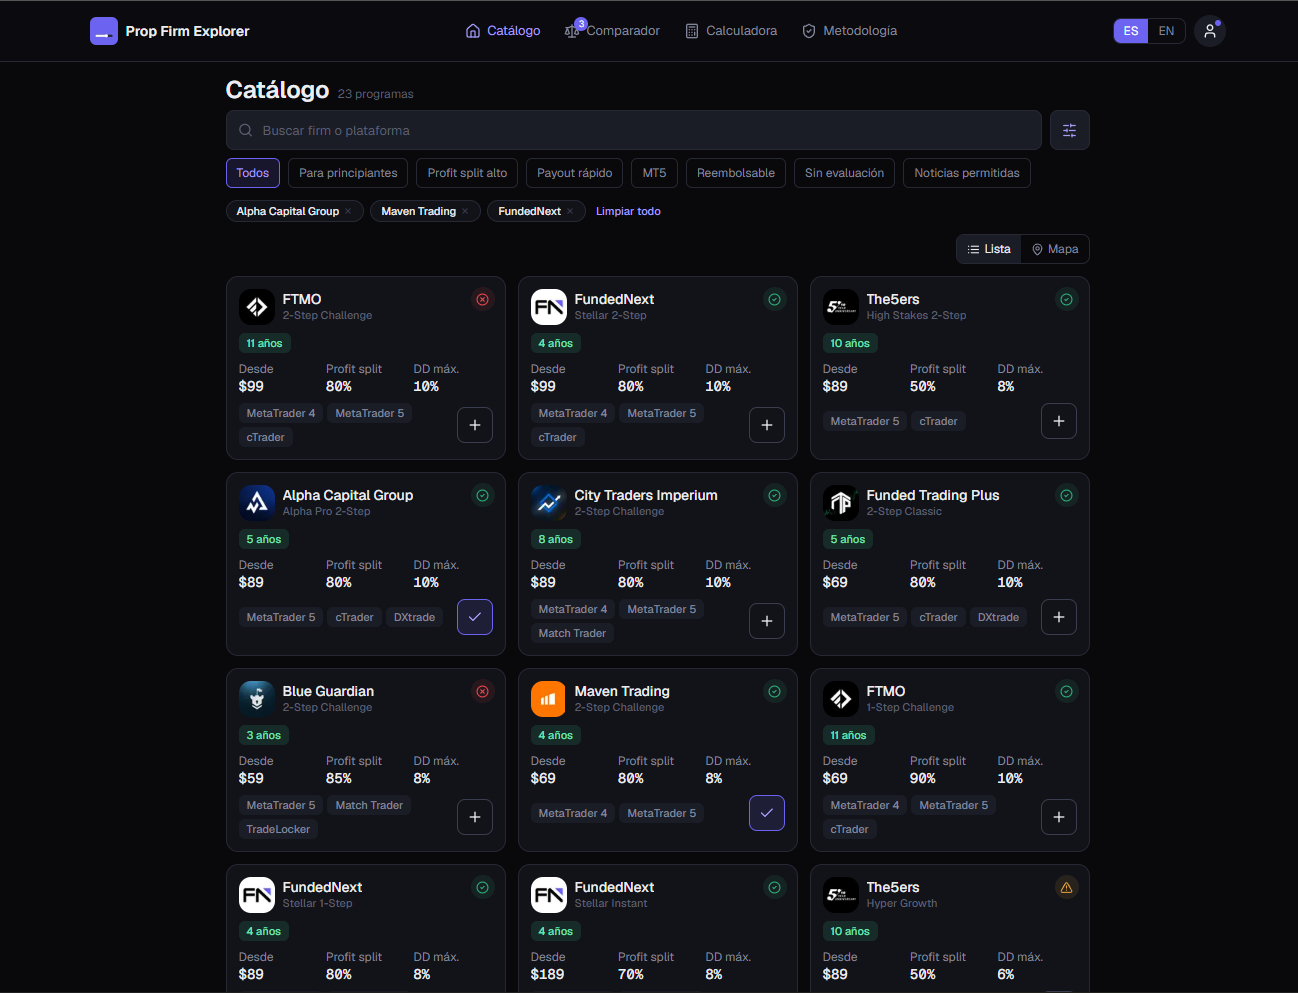Filter by Sin evaluación
This screenshot has height=993, width=1298.
click(845, 173)
